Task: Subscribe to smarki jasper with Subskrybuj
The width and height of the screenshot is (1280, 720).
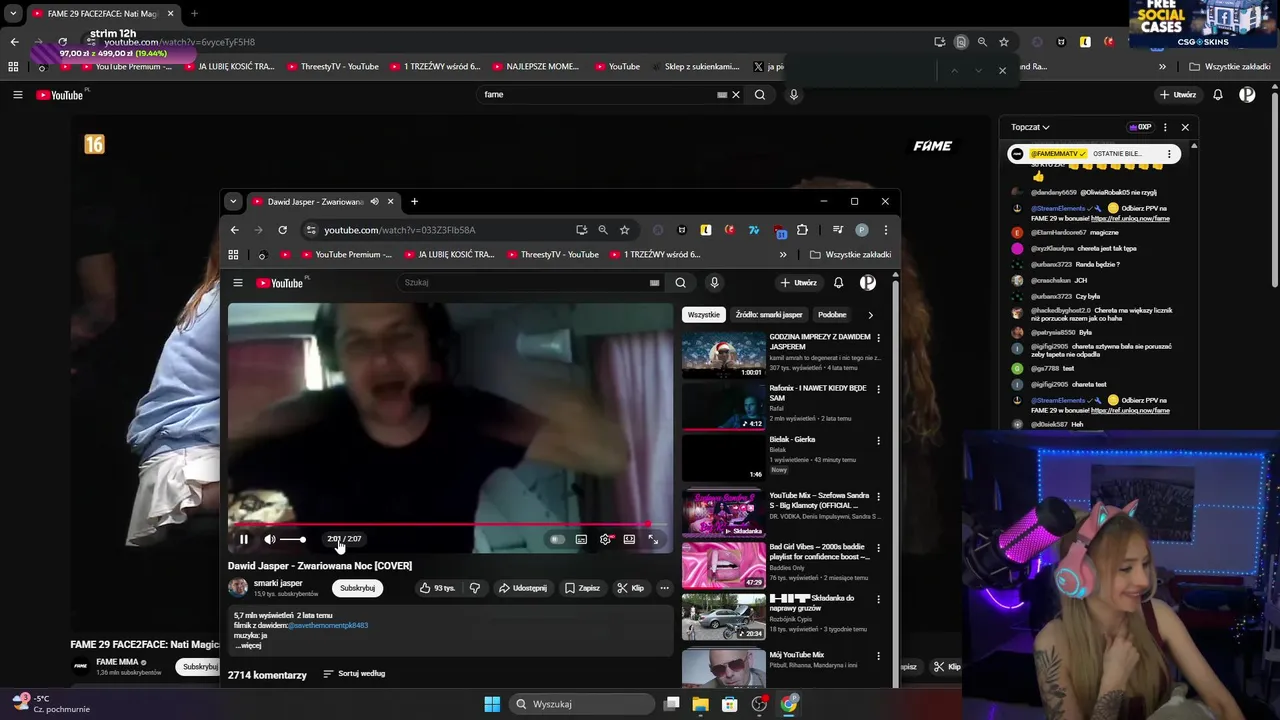Action: click(x=357, y=588)
